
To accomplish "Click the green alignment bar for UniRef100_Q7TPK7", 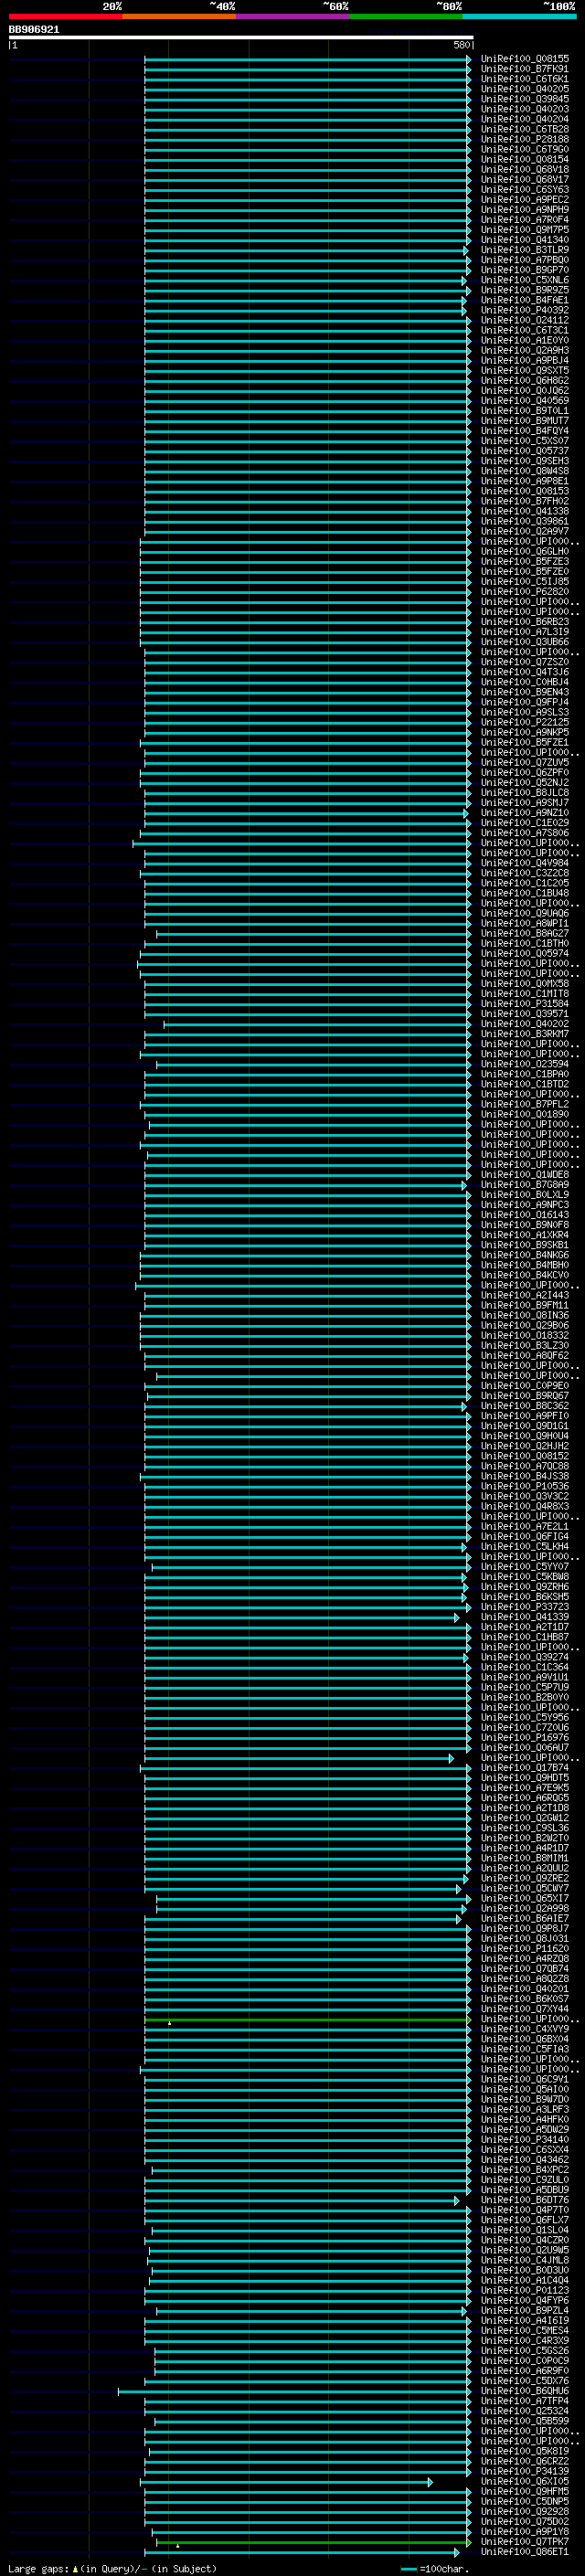I will pos(313,2542).
